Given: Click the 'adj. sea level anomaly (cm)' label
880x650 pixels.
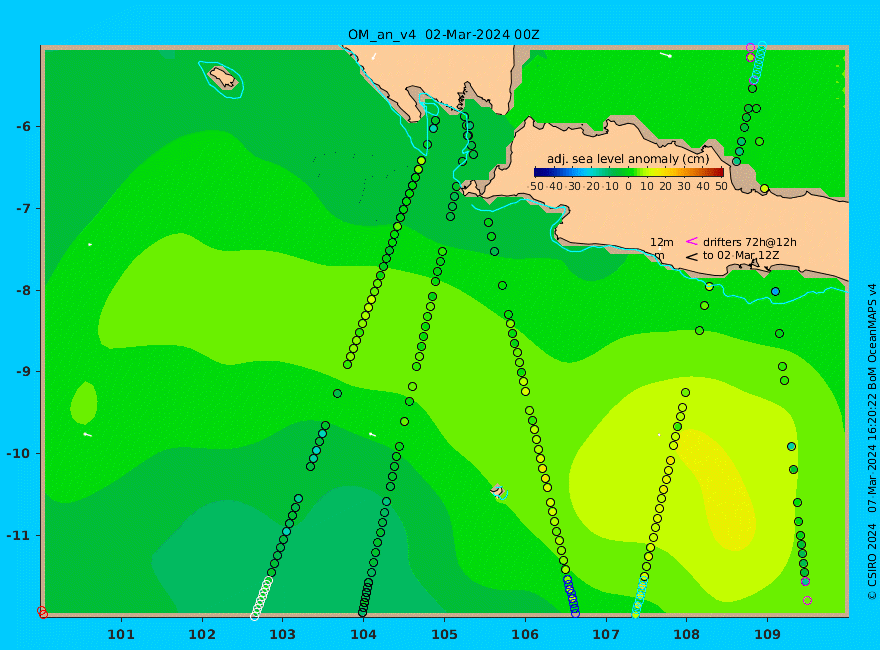Looking at the screenshot, I should click(x=628, y=159).
